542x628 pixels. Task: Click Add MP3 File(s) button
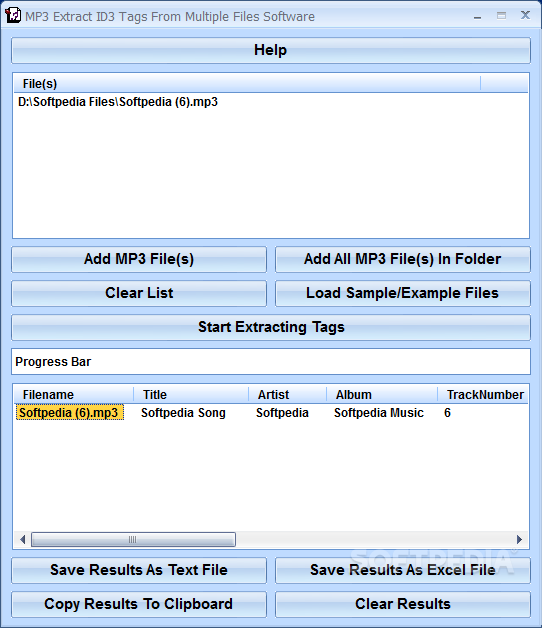(139, 259)
